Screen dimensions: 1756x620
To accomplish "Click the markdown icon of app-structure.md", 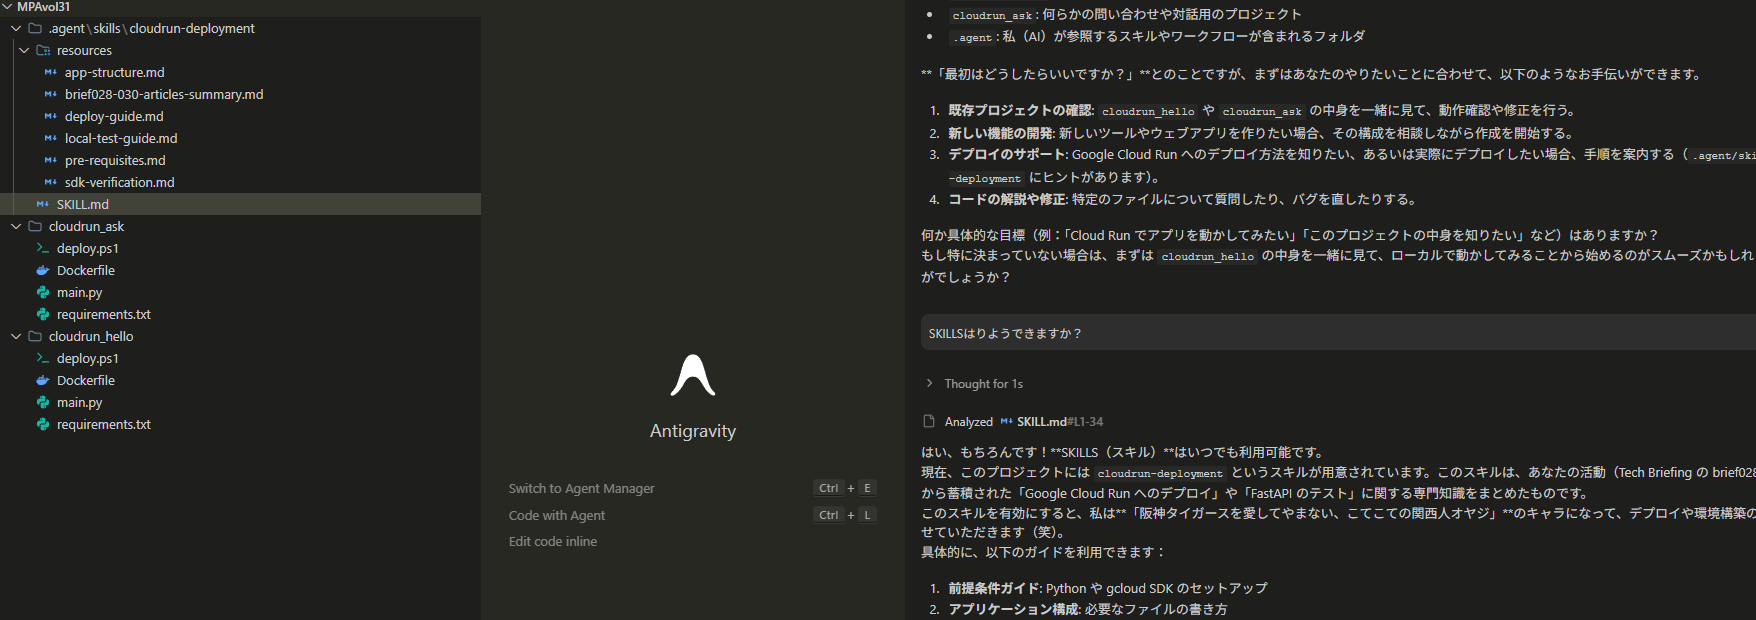I will pyautogui.click(x=50, y=73).
